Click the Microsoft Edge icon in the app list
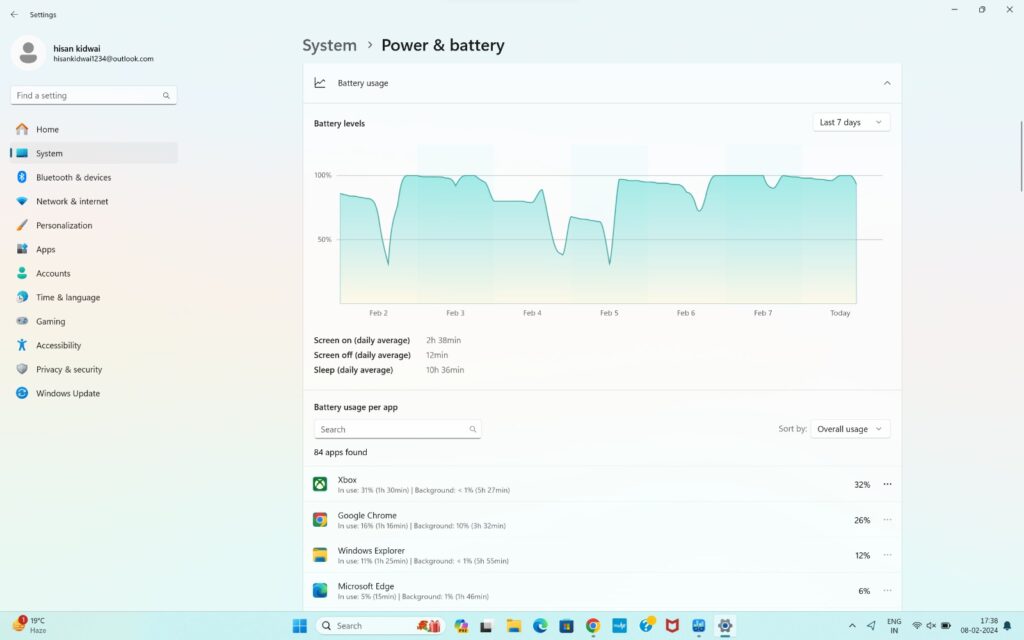 [320, 590]
